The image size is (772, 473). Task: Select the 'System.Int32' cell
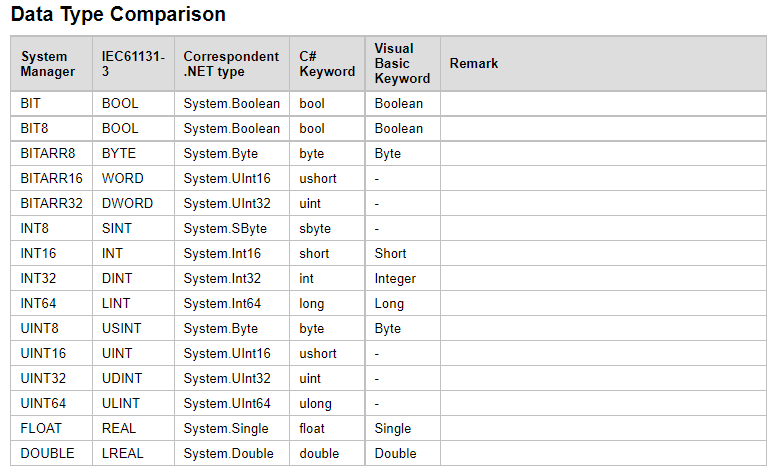coord(232,279)
